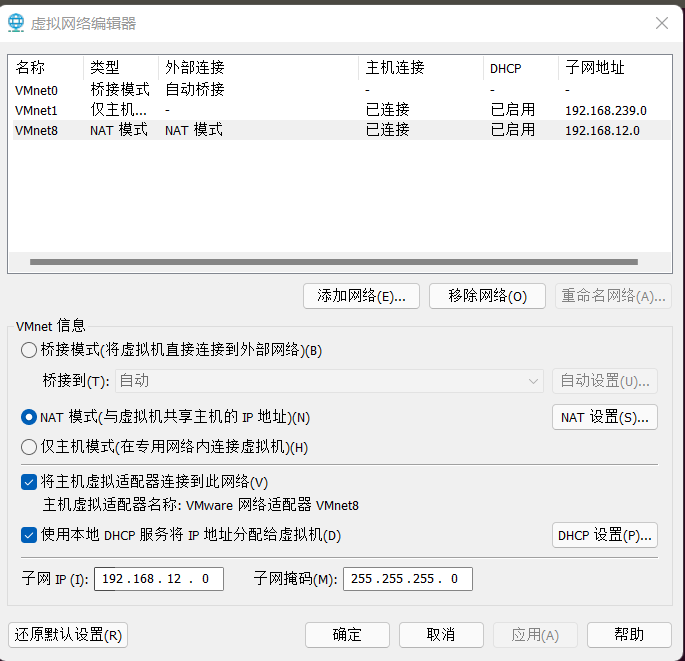Select the VMnet0 row
This screenshot has width=685, height=661.
(342, 90)
